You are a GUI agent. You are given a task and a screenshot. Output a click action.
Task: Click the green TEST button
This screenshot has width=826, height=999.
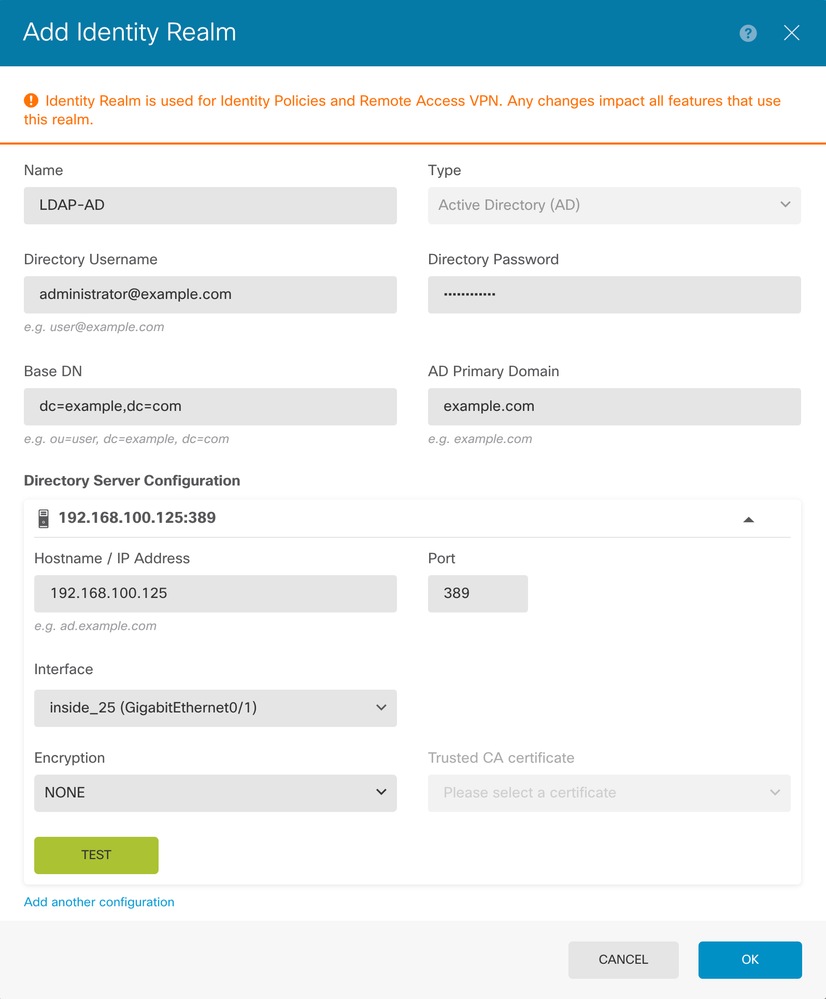[96, 855]
